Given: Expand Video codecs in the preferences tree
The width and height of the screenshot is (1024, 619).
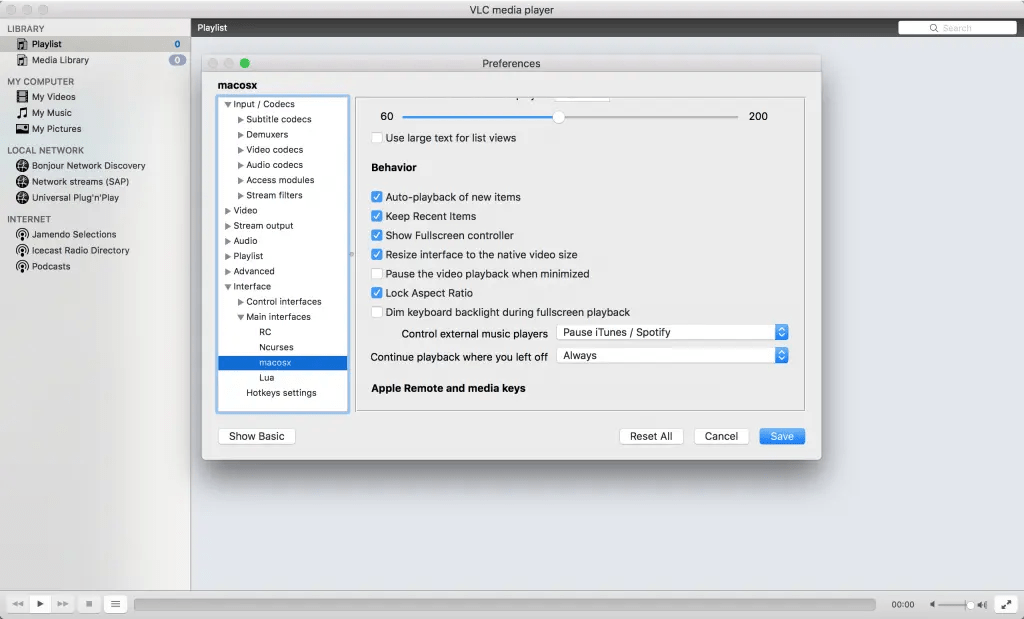Looking at the screenshot, I should click(x=240, y=149).
